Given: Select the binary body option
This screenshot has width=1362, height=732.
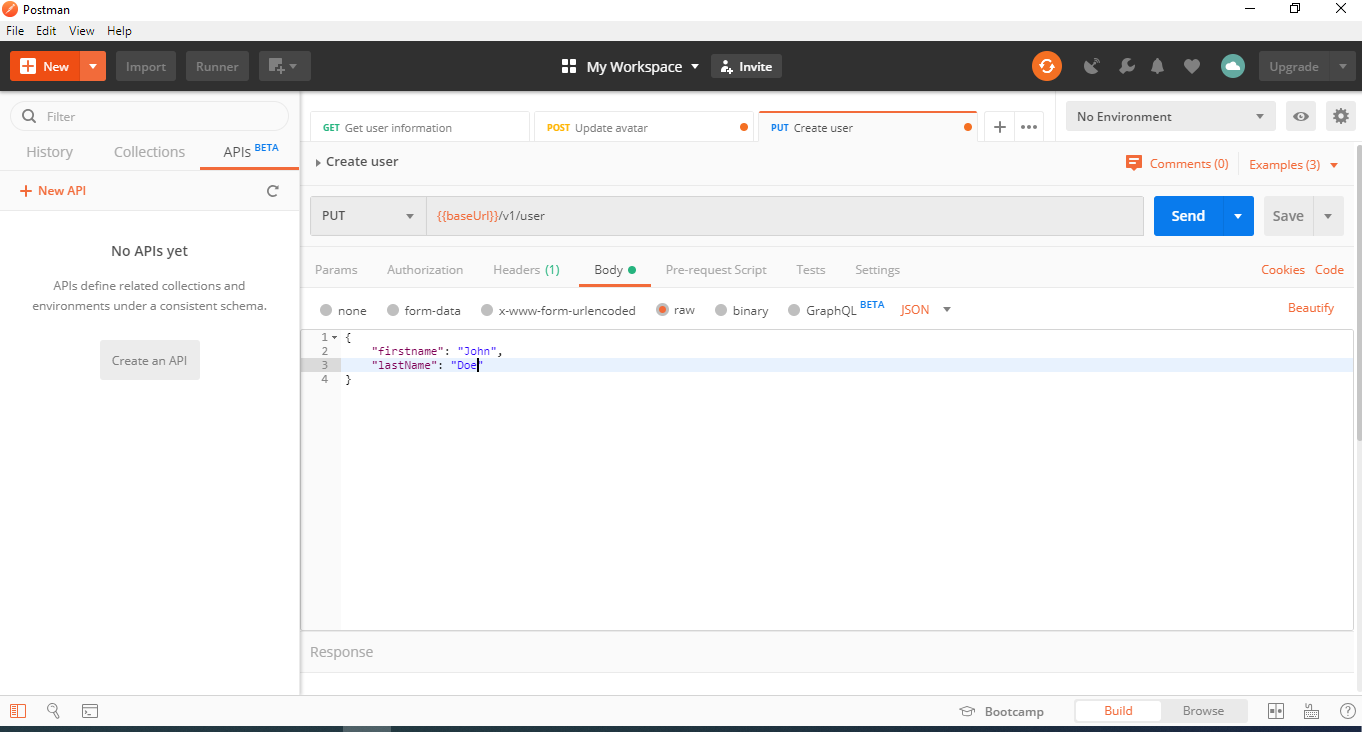Looking at the screenshot, I should click(x=721, y=310).
